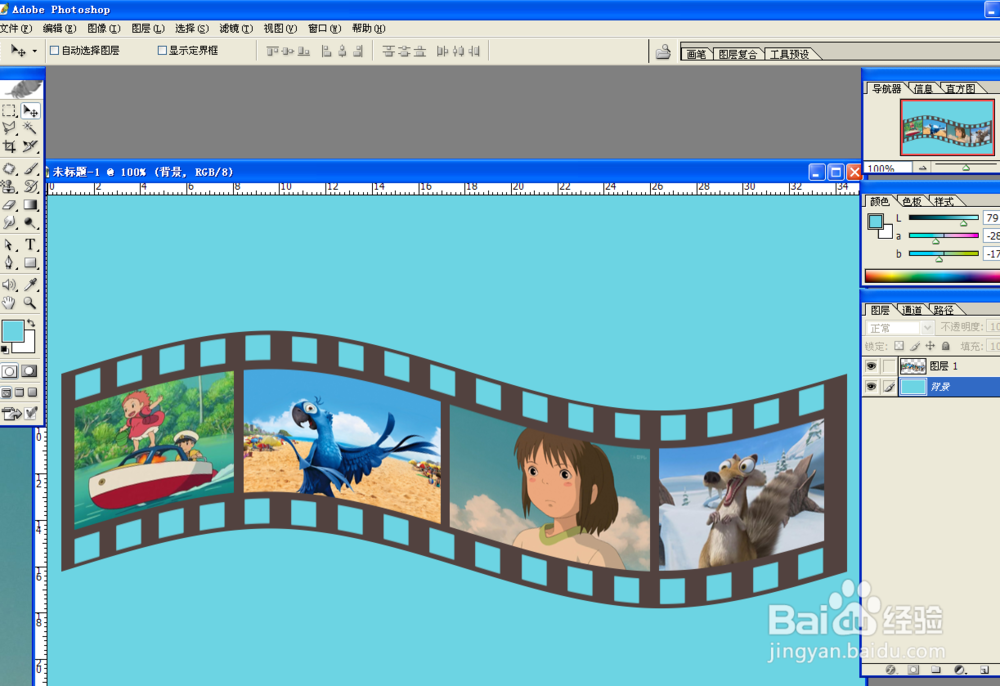Viewport: 1000px width, 686px height.
Task: Open 图层复合 tab in palette well
Action: tap(738, 54)
